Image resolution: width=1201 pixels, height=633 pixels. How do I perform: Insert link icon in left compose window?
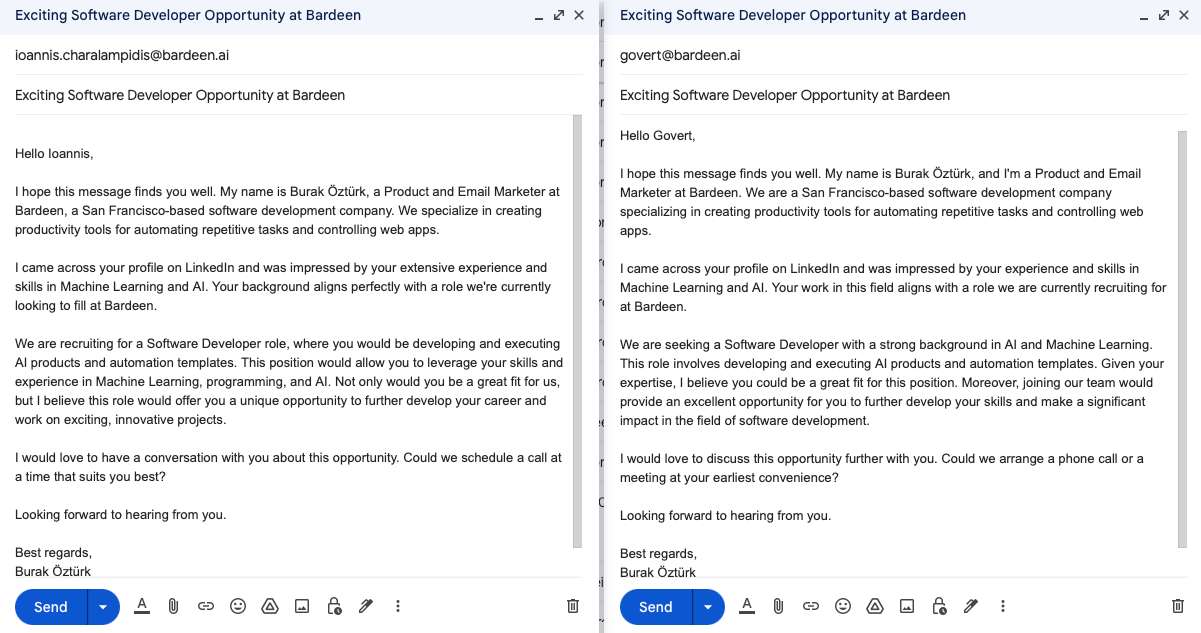pos(206,606)
